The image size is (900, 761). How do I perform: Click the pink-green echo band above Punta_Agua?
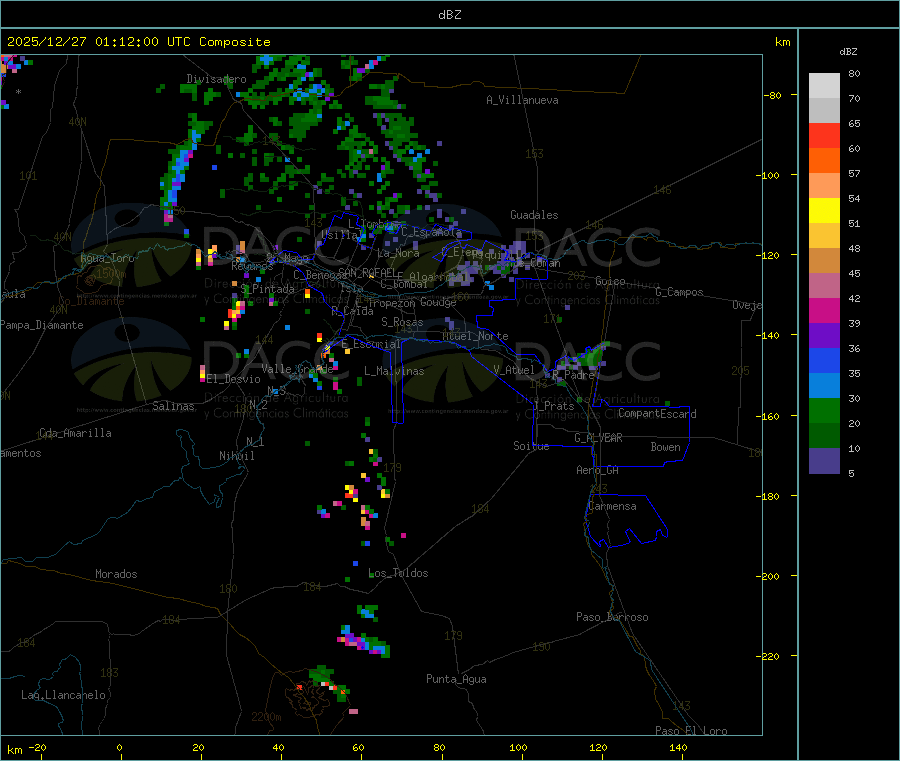(364, 642)
